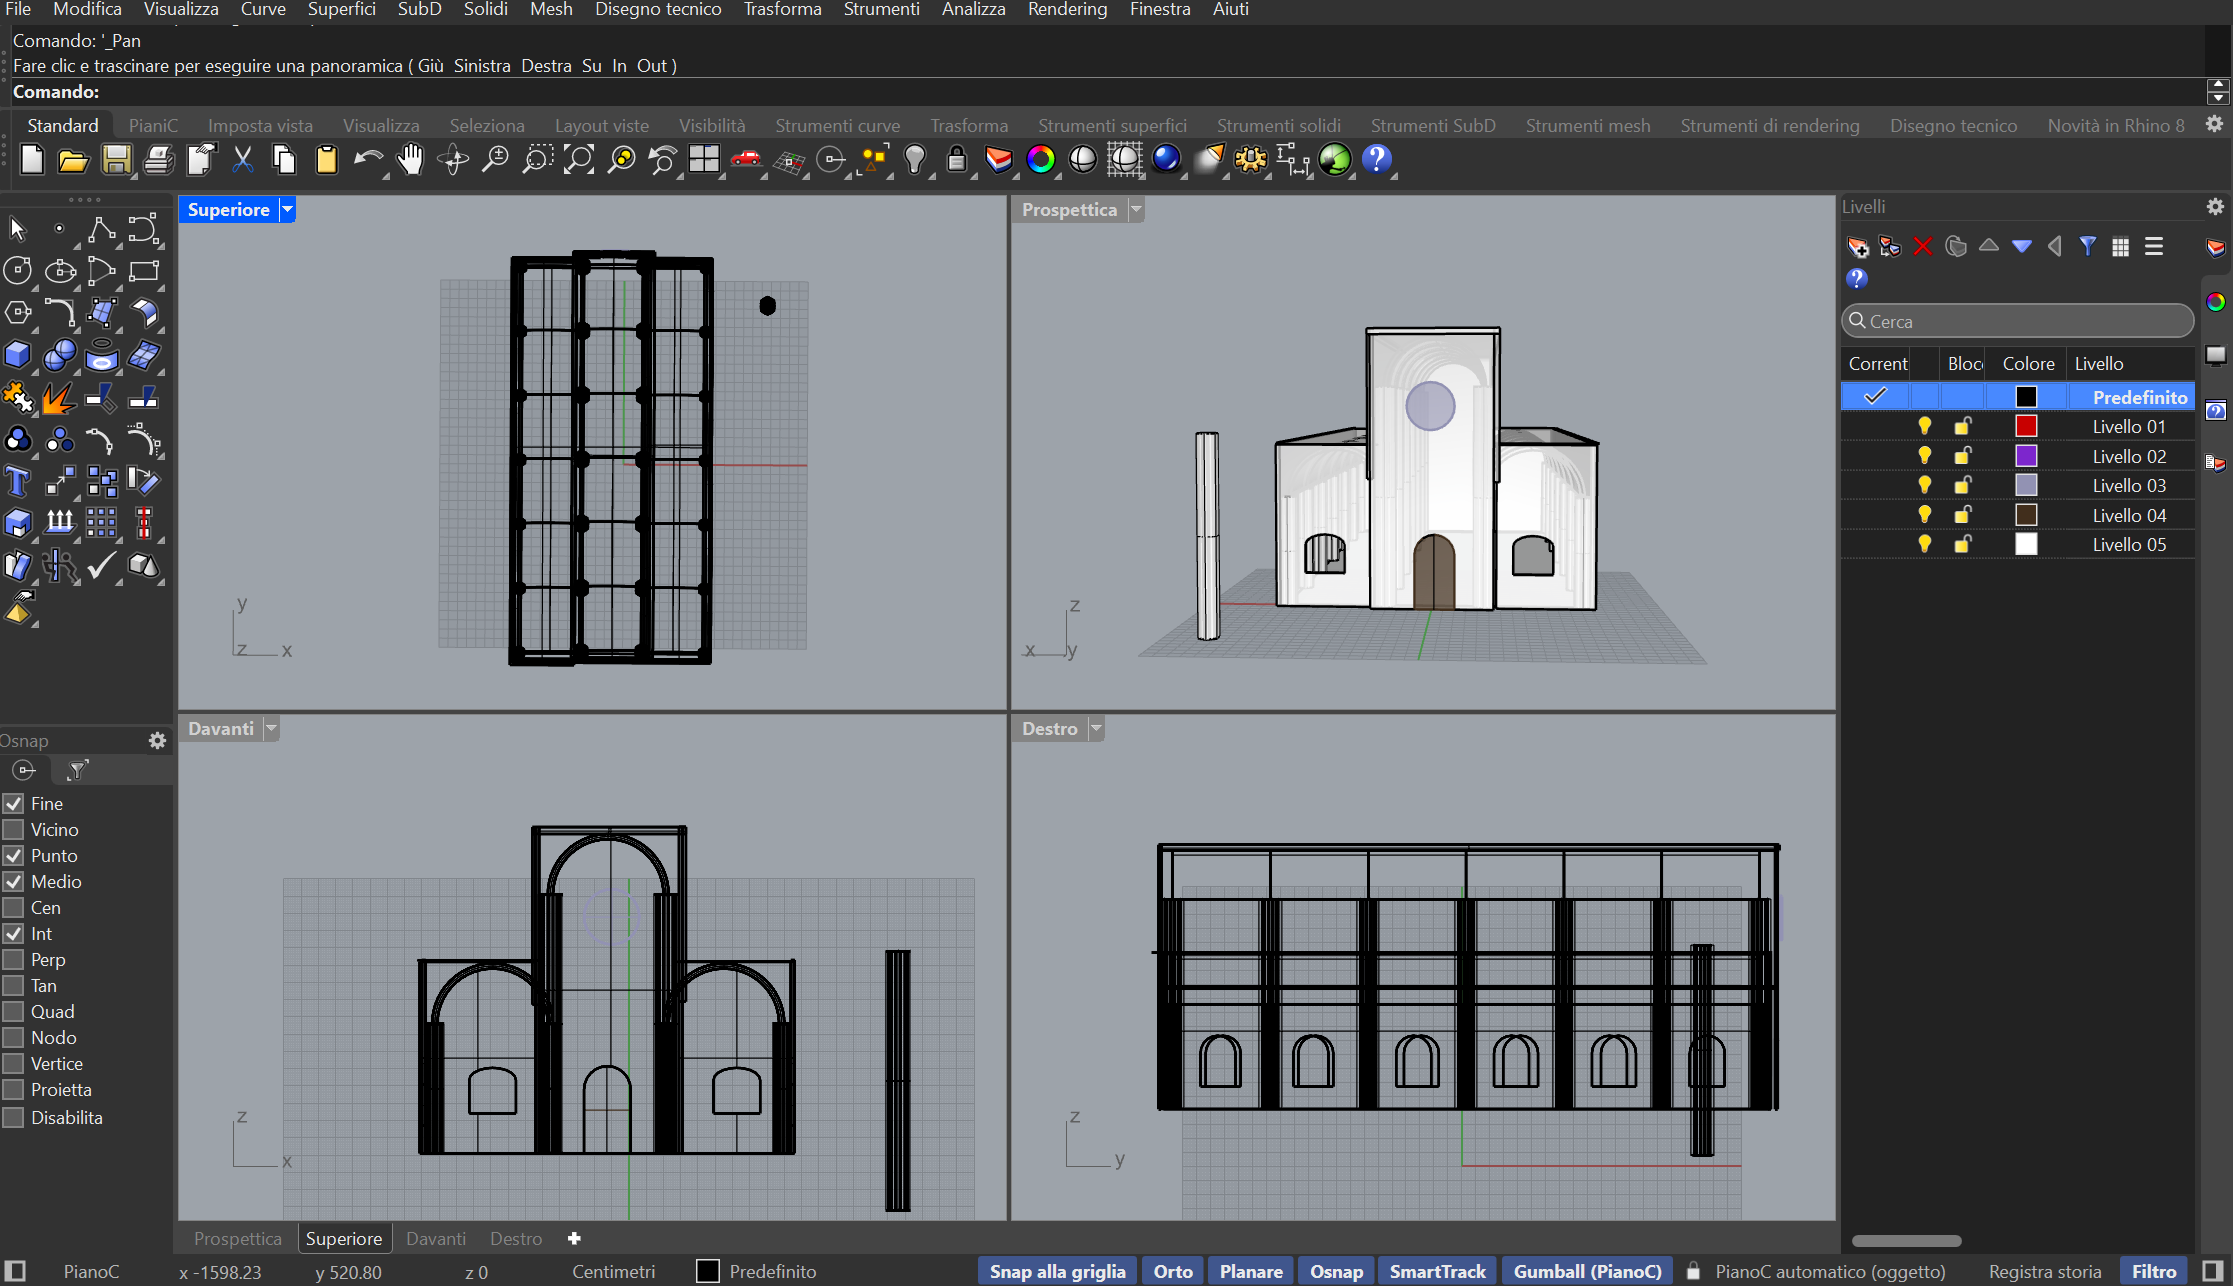
Task: Open the Destro viewport dropdown arrow
Action: click(1096, 729)
